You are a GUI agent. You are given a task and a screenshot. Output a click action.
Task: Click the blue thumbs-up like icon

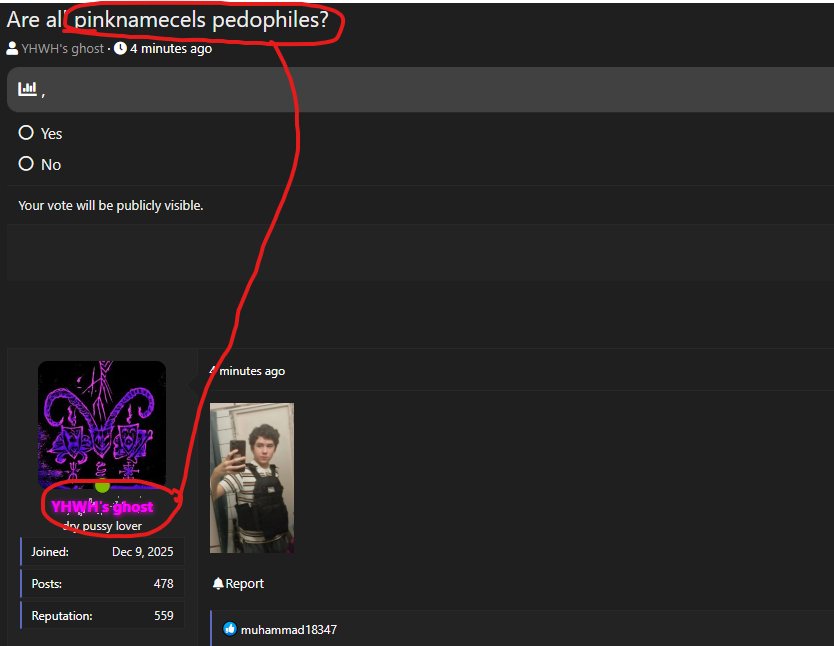tap(230, 629)
